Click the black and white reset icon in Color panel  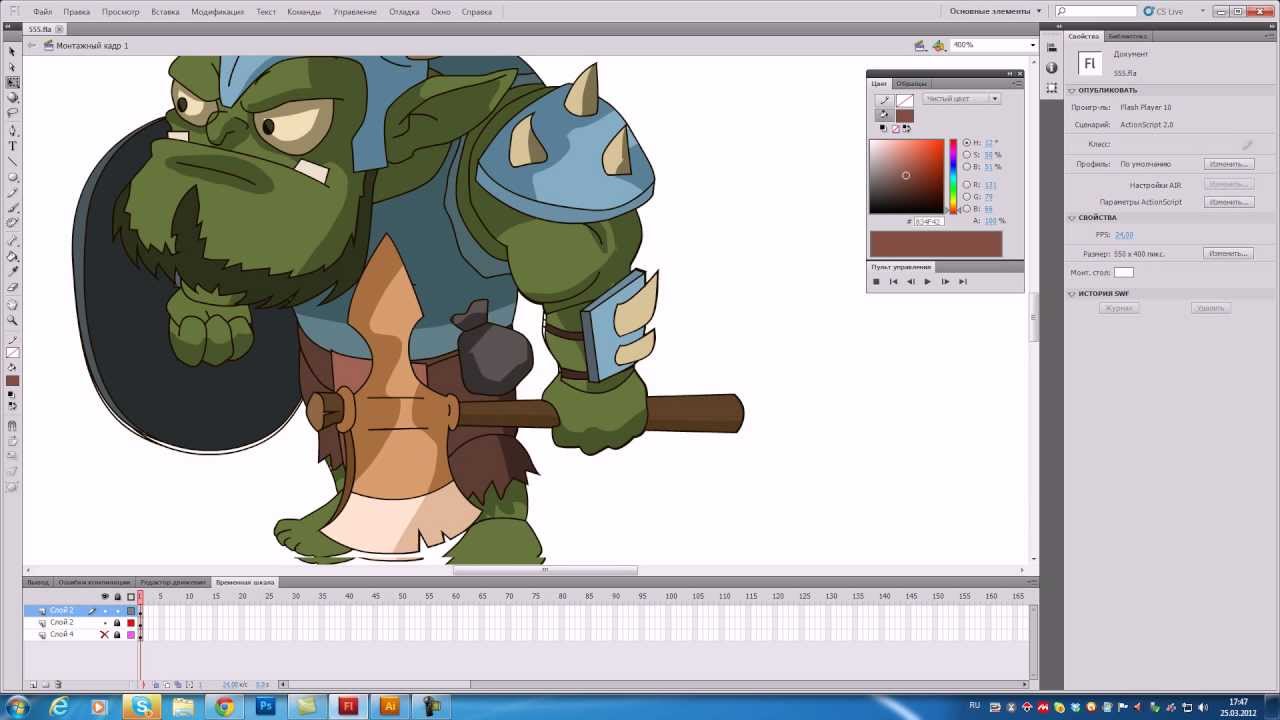tap(883, 128)
